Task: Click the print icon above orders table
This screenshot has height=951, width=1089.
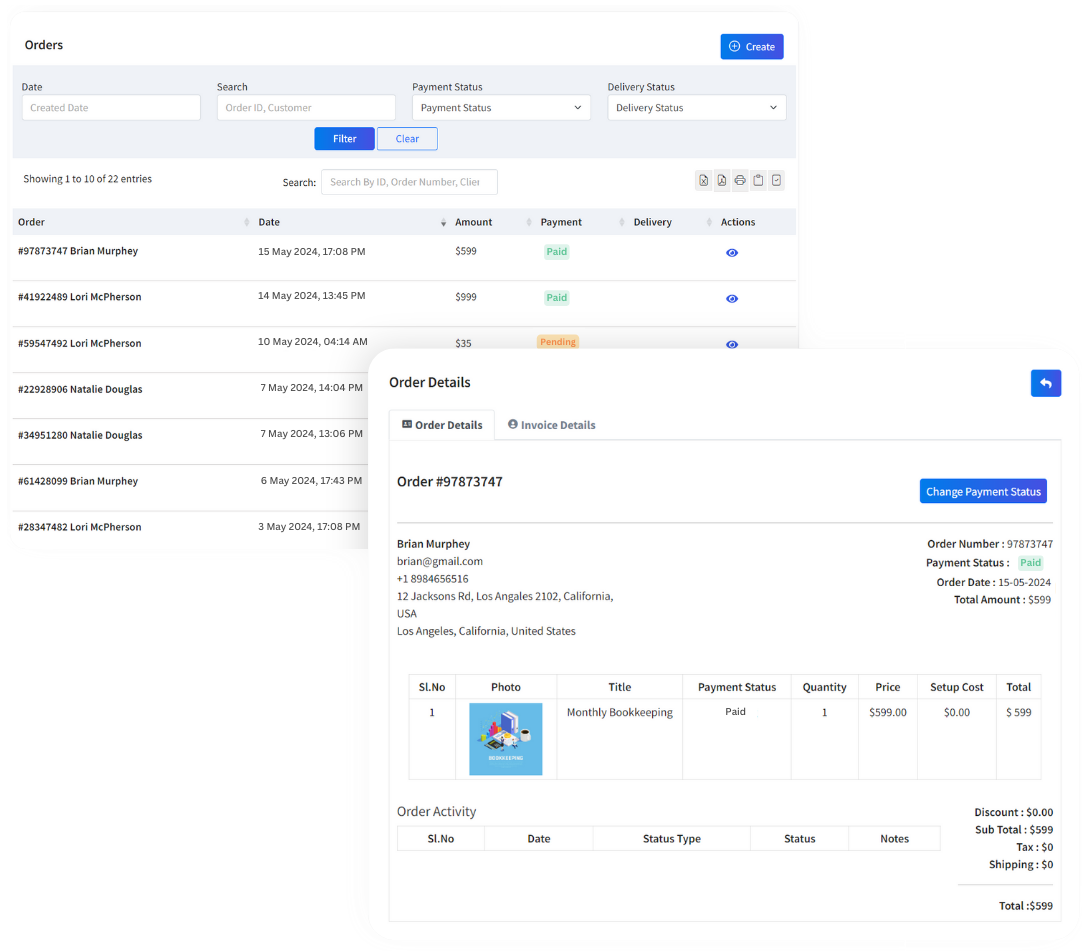Action: pyautogui.click(x=740, y=181)
